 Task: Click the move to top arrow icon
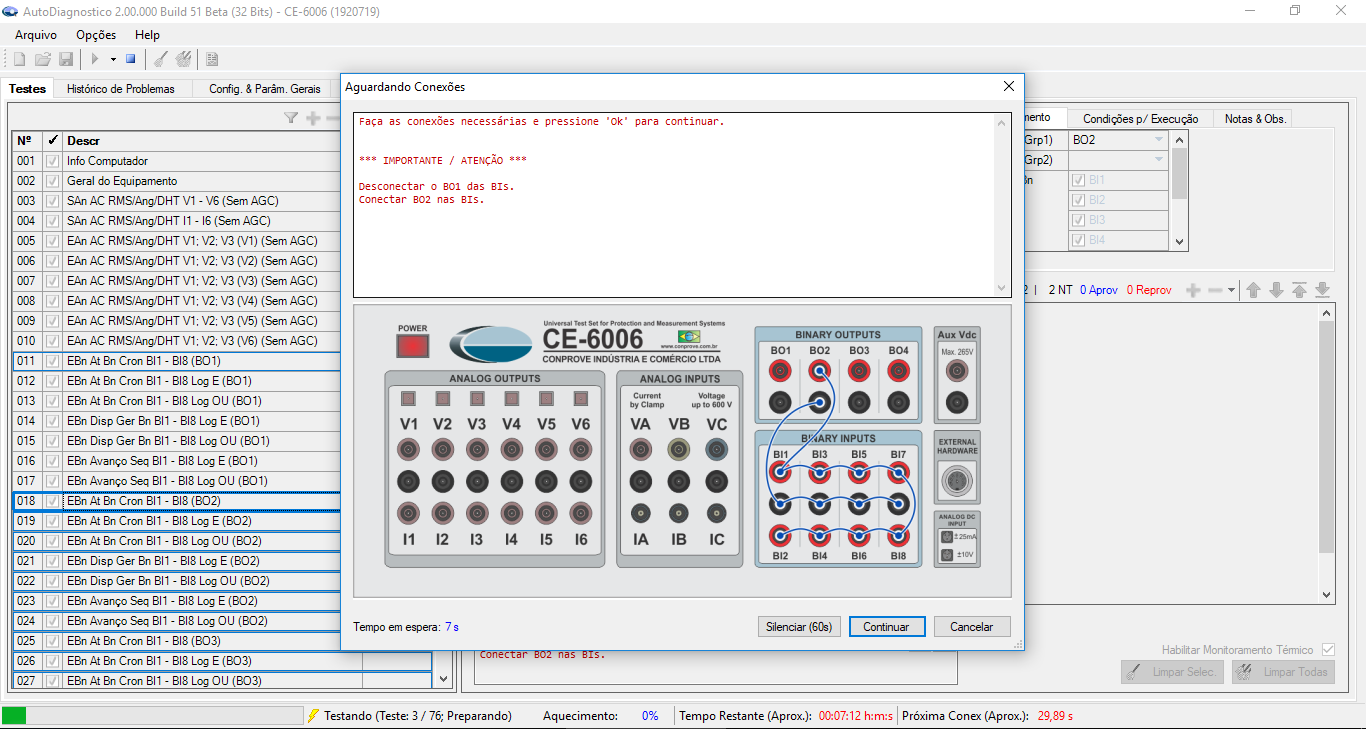1299,290
